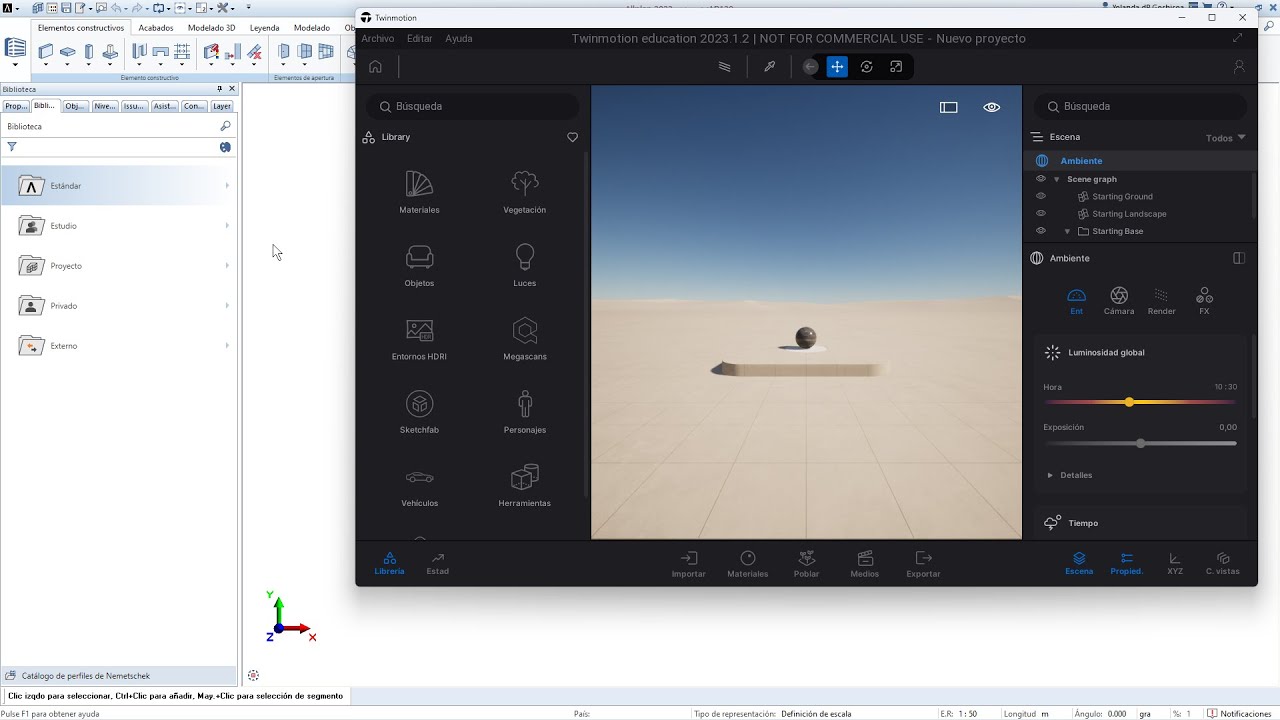Screen dimensions: 1280x720
Task: Toggle the viewport aspect frame button
Action: pyautogui.click(x=949, y=107)
